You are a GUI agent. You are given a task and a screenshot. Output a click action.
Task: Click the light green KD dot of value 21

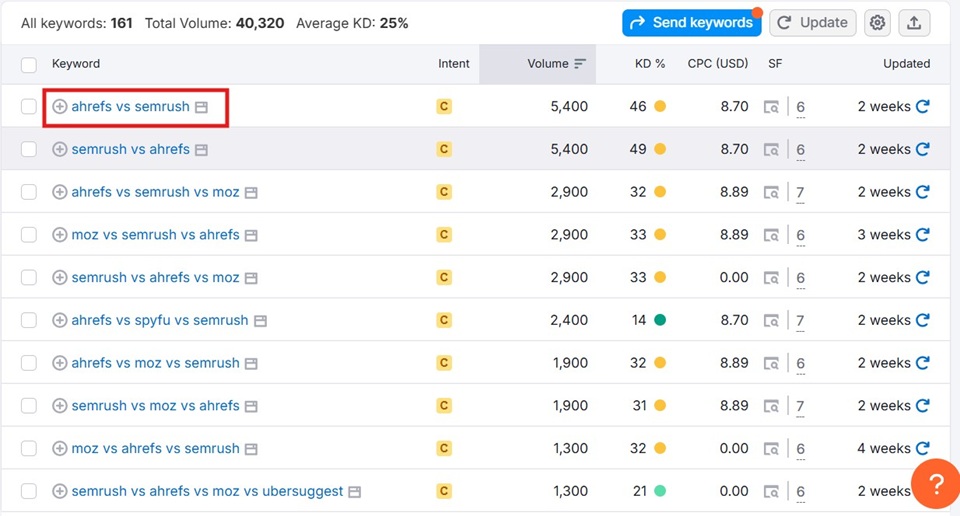tap(660, 491)
